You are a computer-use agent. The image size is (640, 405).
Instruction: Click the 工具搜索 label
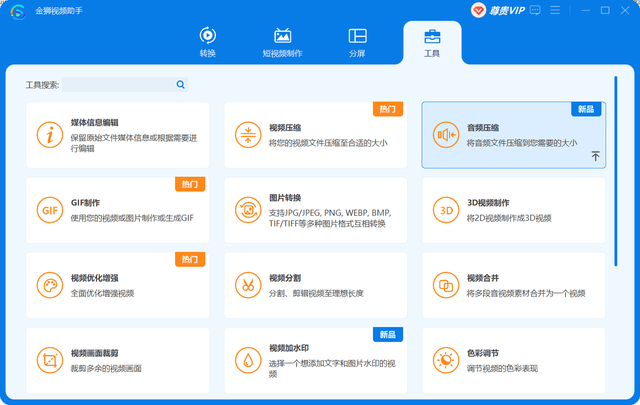[42, 85]
